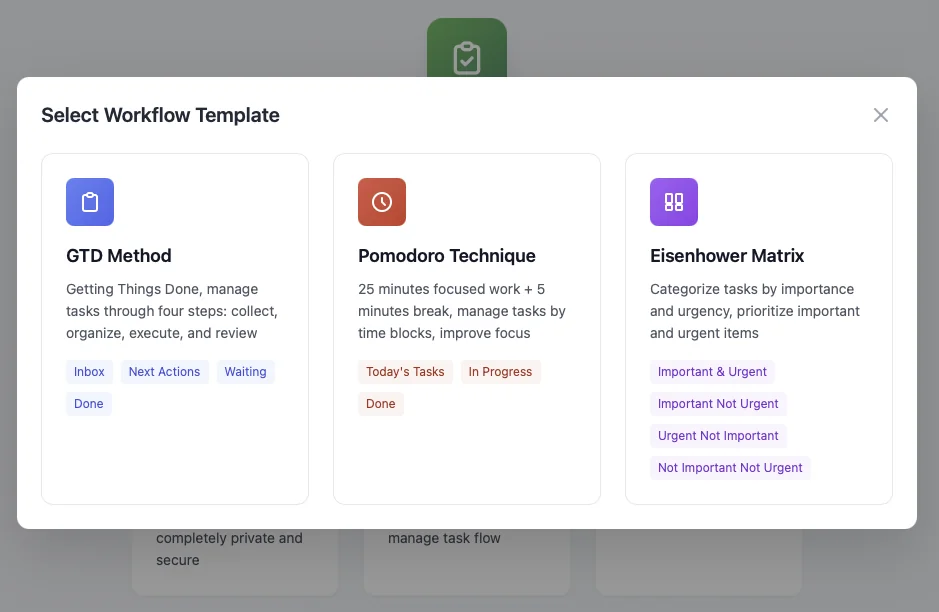Click the Urgent Not Important tag

click(718, 436)
